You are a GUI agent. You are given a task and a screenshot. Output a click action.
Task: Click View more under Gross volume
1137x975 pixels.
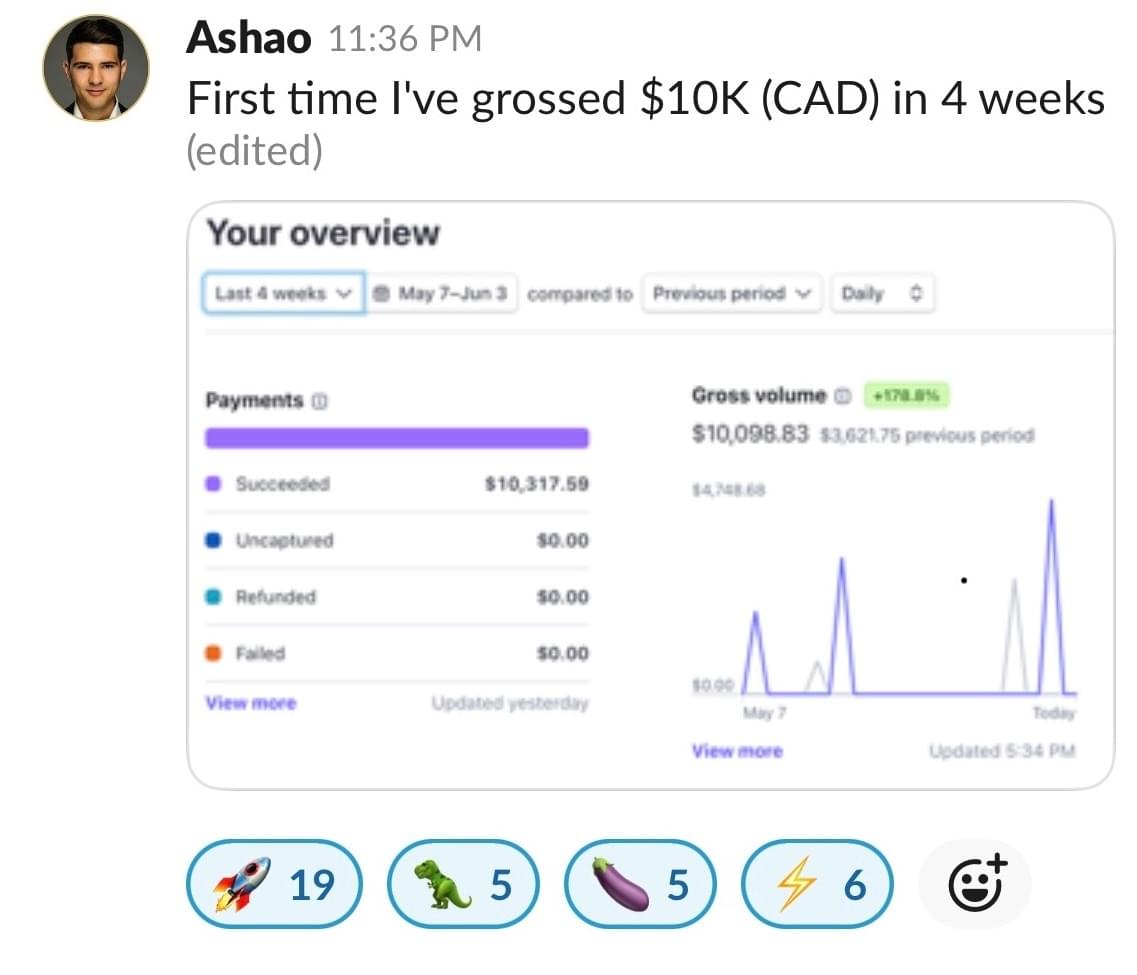tap(737, 751)
